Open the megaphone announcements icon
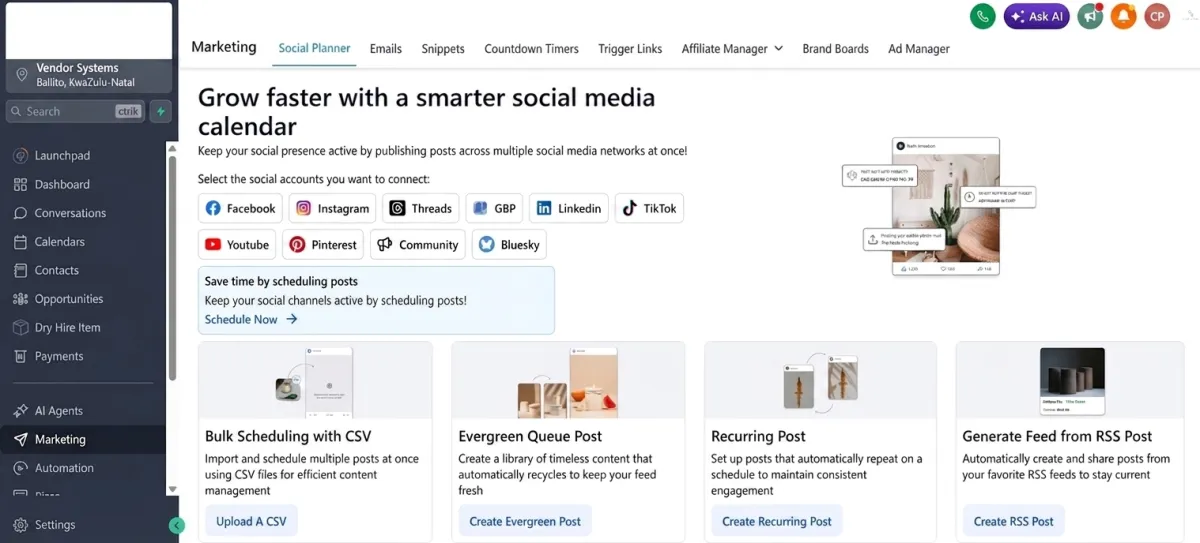 [1090, 16]
